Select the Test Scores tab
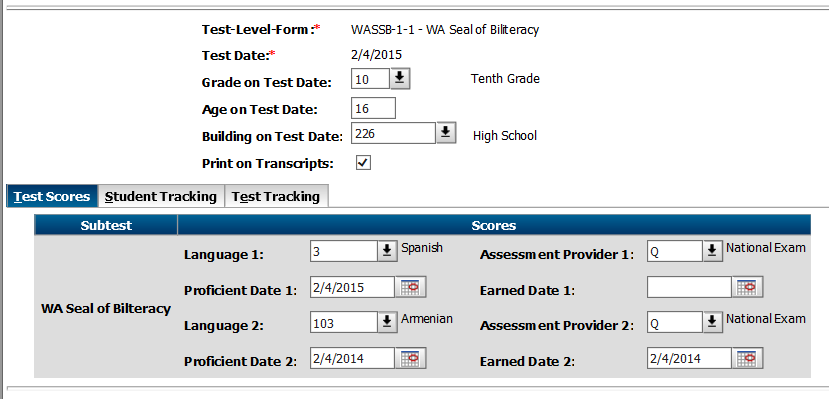The width and height of the screenshot is (829, 399). tap(52, 196)
